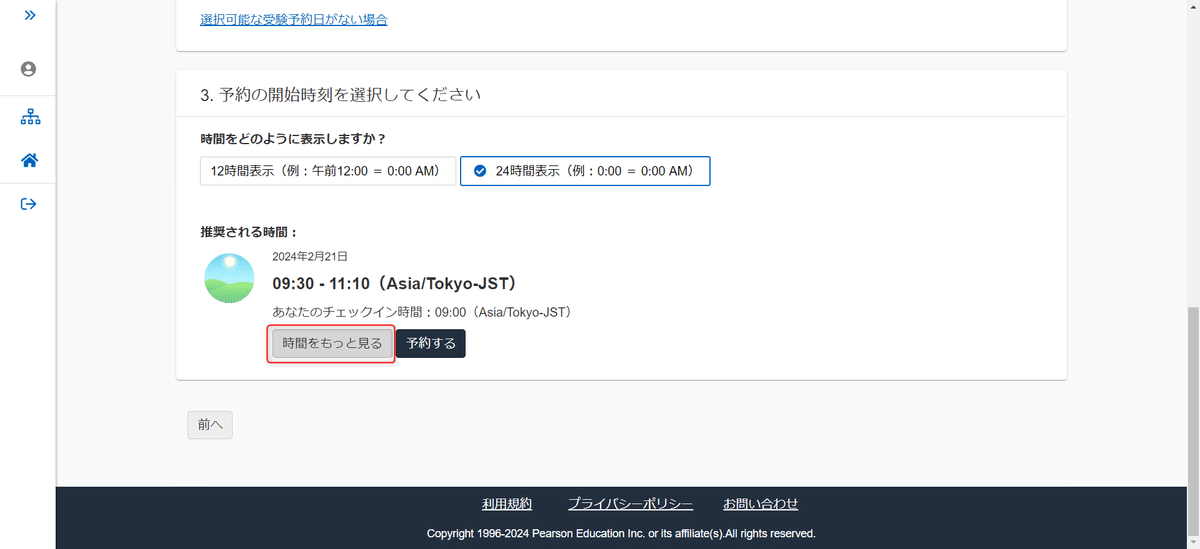
Task: Open プライバシーポリシー footer link
Action: [x=630, y=504]
